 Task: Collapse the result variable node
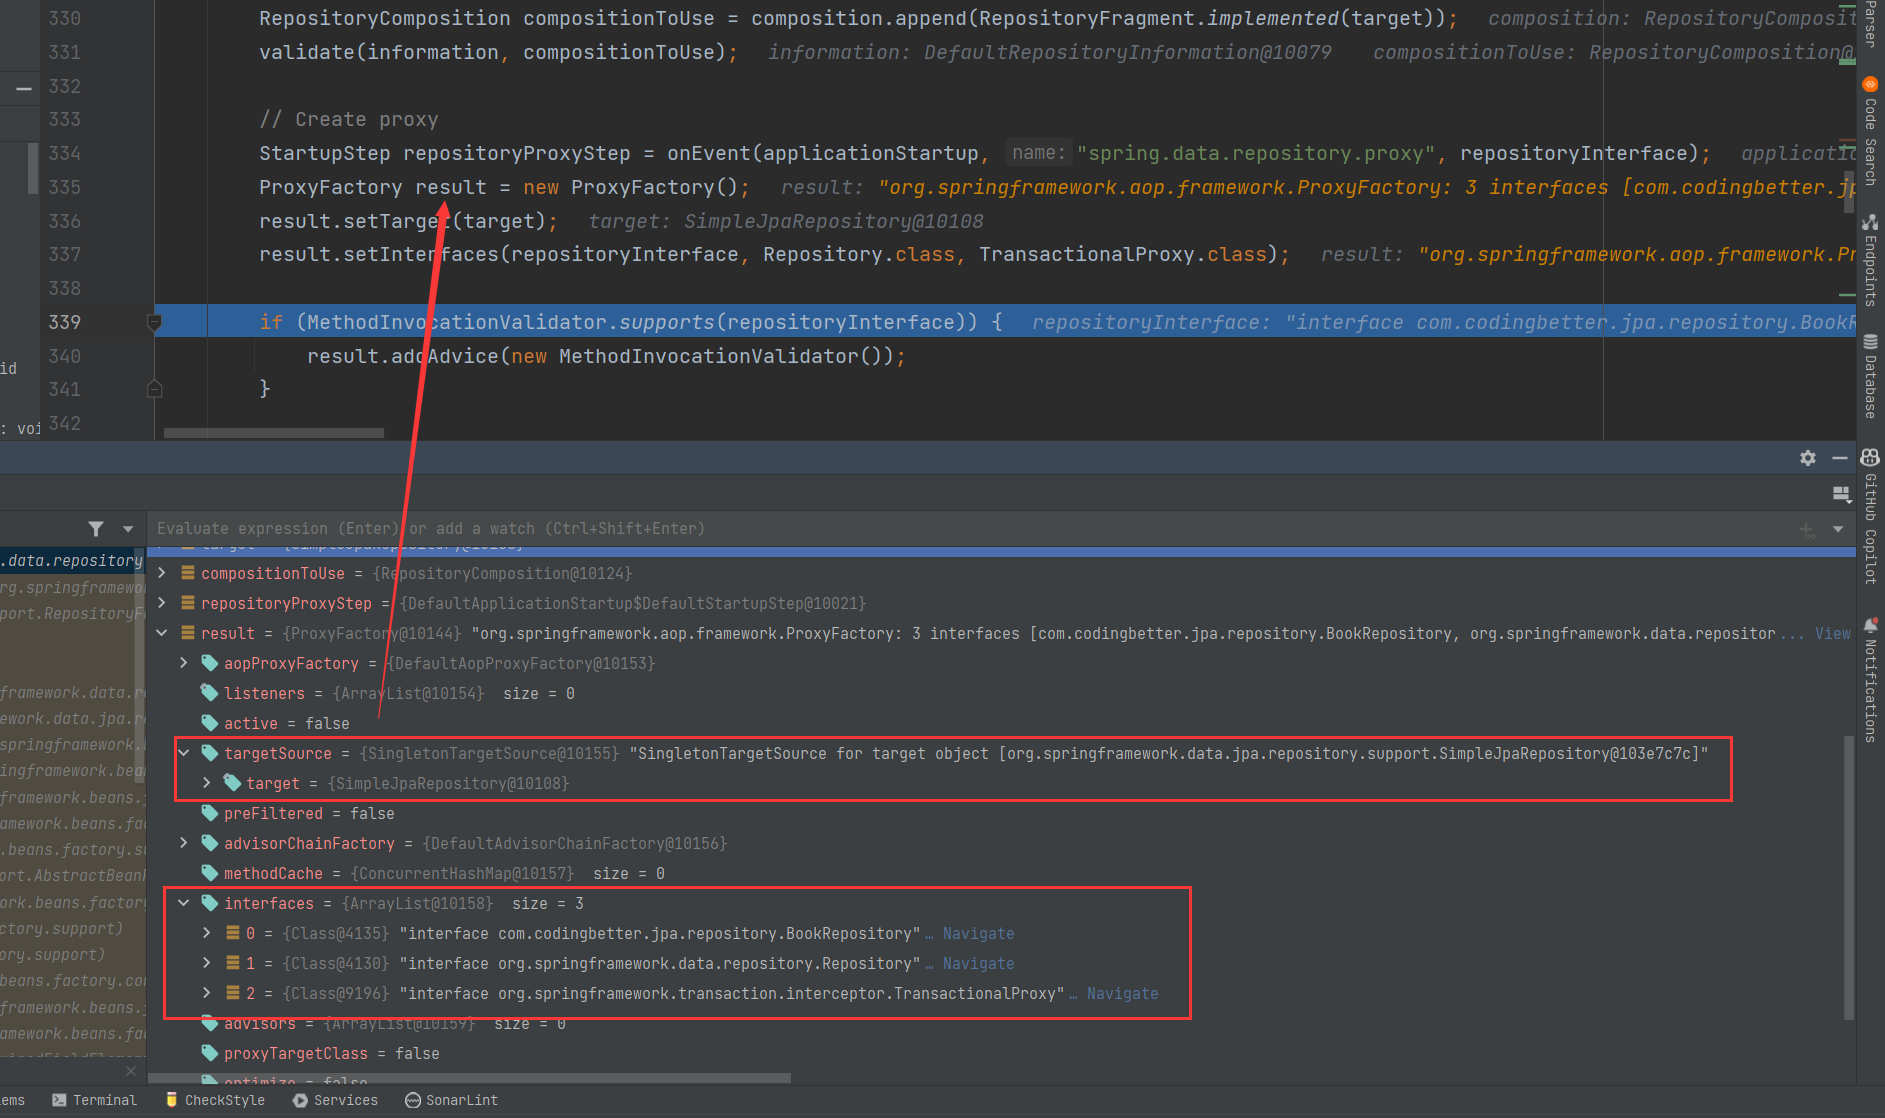tap(163, 633)
